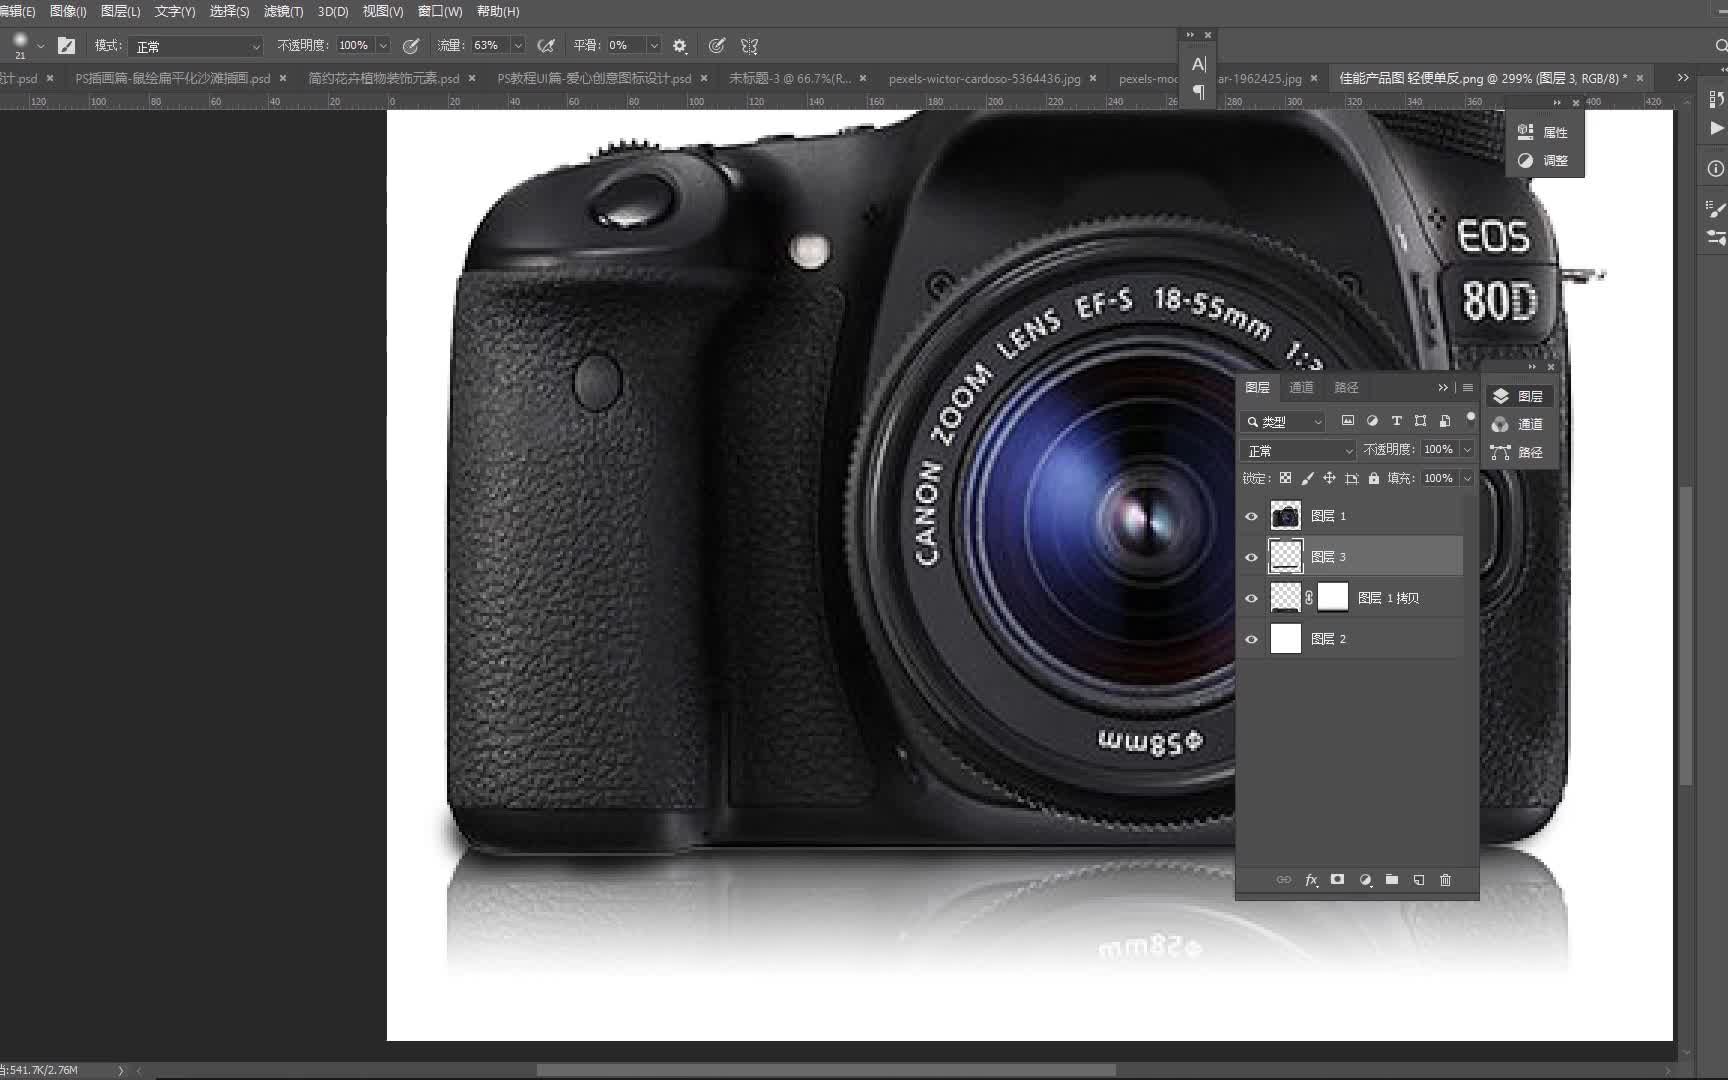This screenshot has height=1080, width=1728.
Task: Enable pressure for opacity icon
Action: [x=410, y=46]
